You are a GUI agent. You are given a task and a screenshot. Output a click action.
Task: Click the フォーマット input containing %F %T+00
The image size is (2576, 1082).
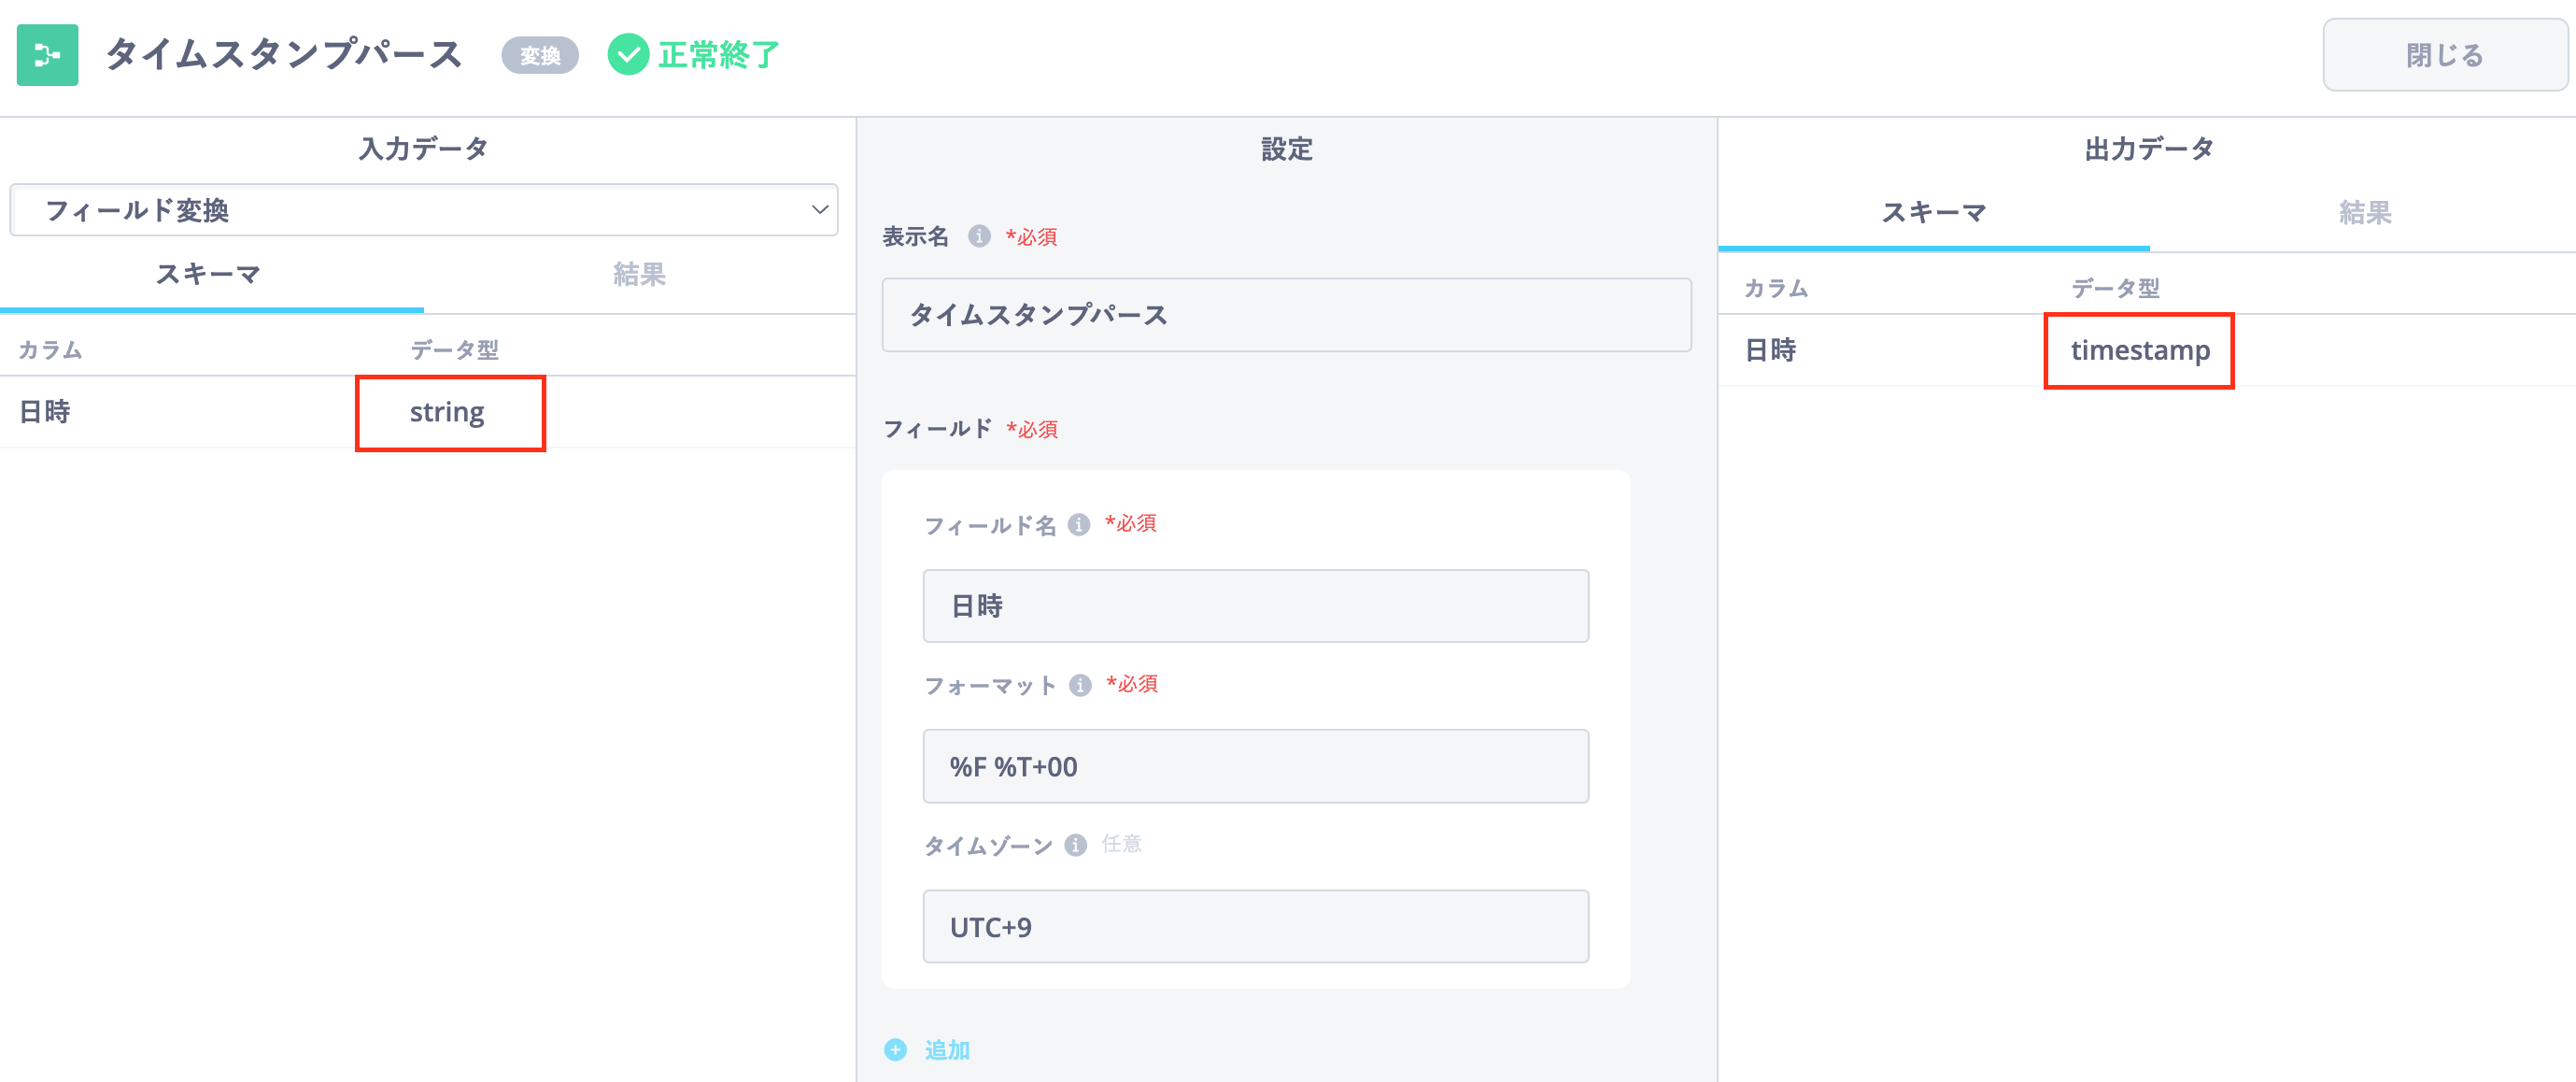point(1255,766)
